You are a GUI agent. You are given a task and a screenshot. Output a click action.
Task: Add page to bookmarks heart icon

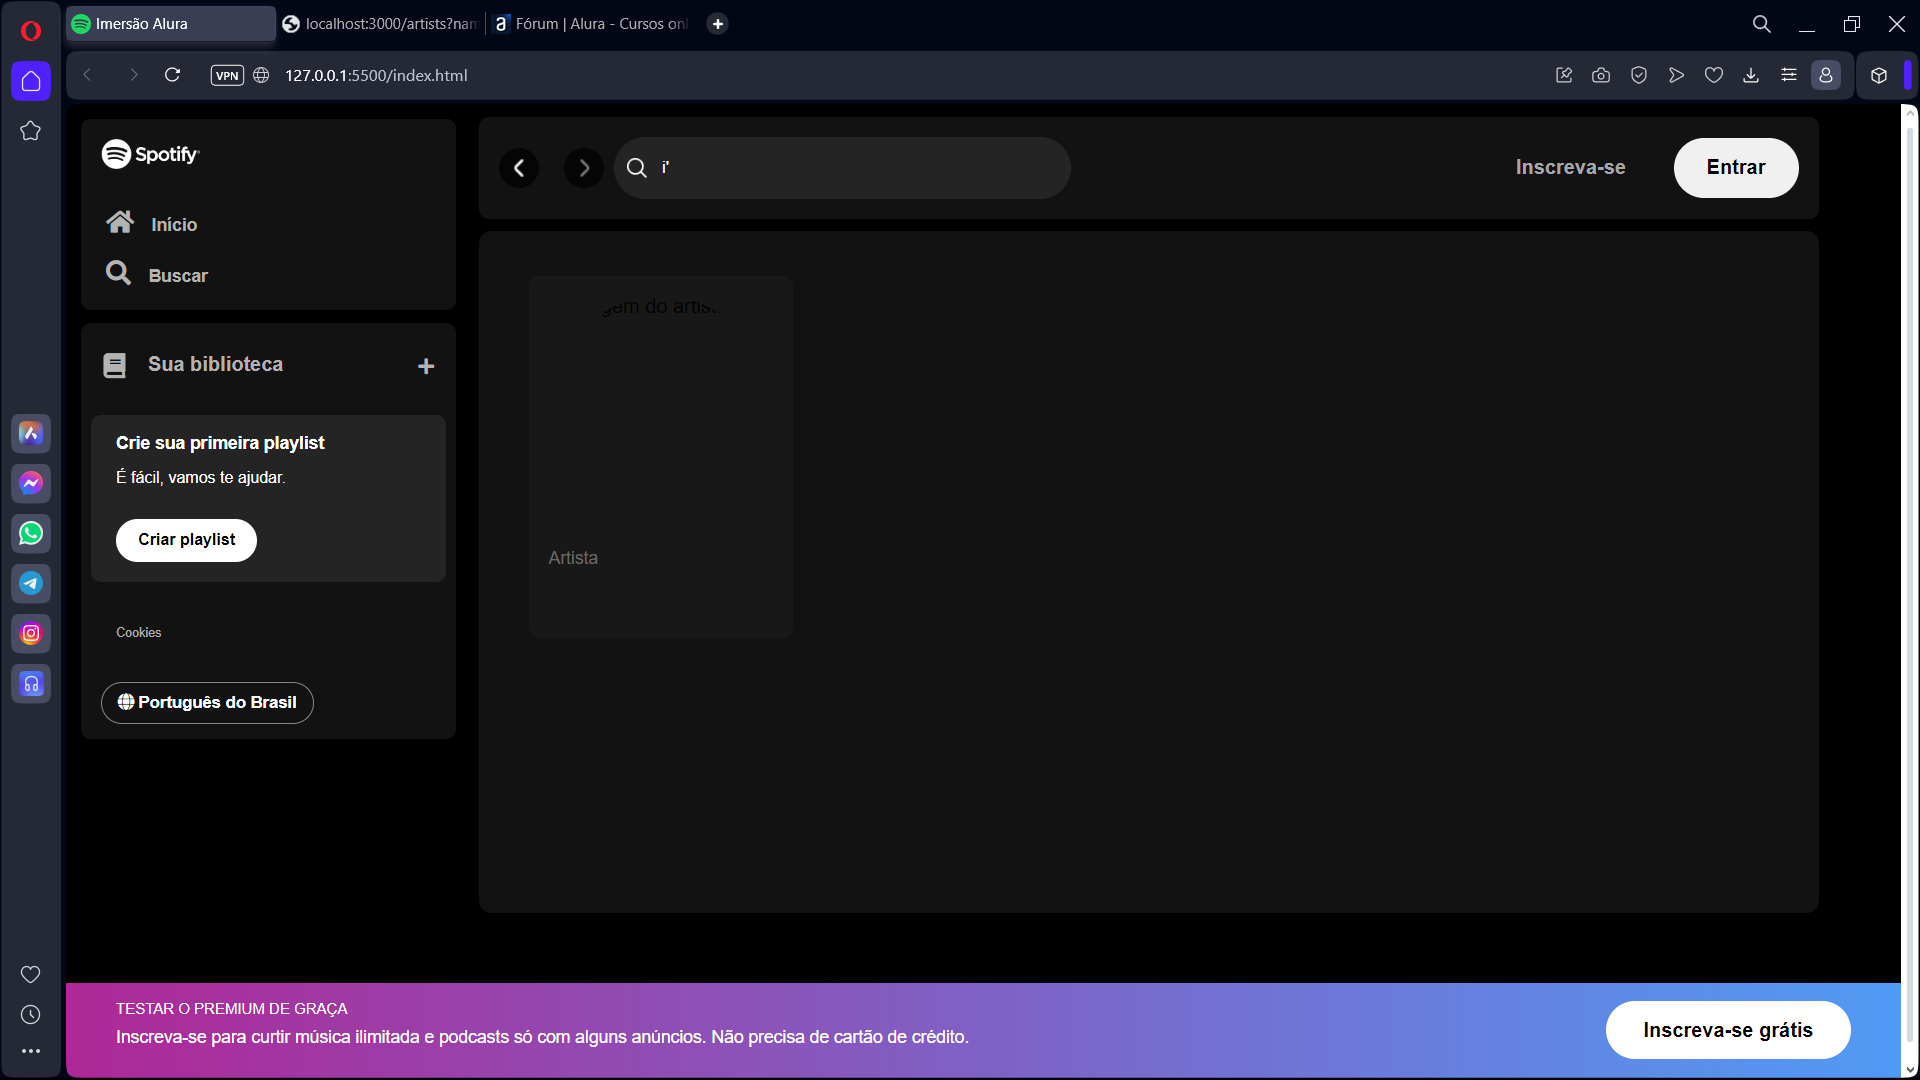1714,75
